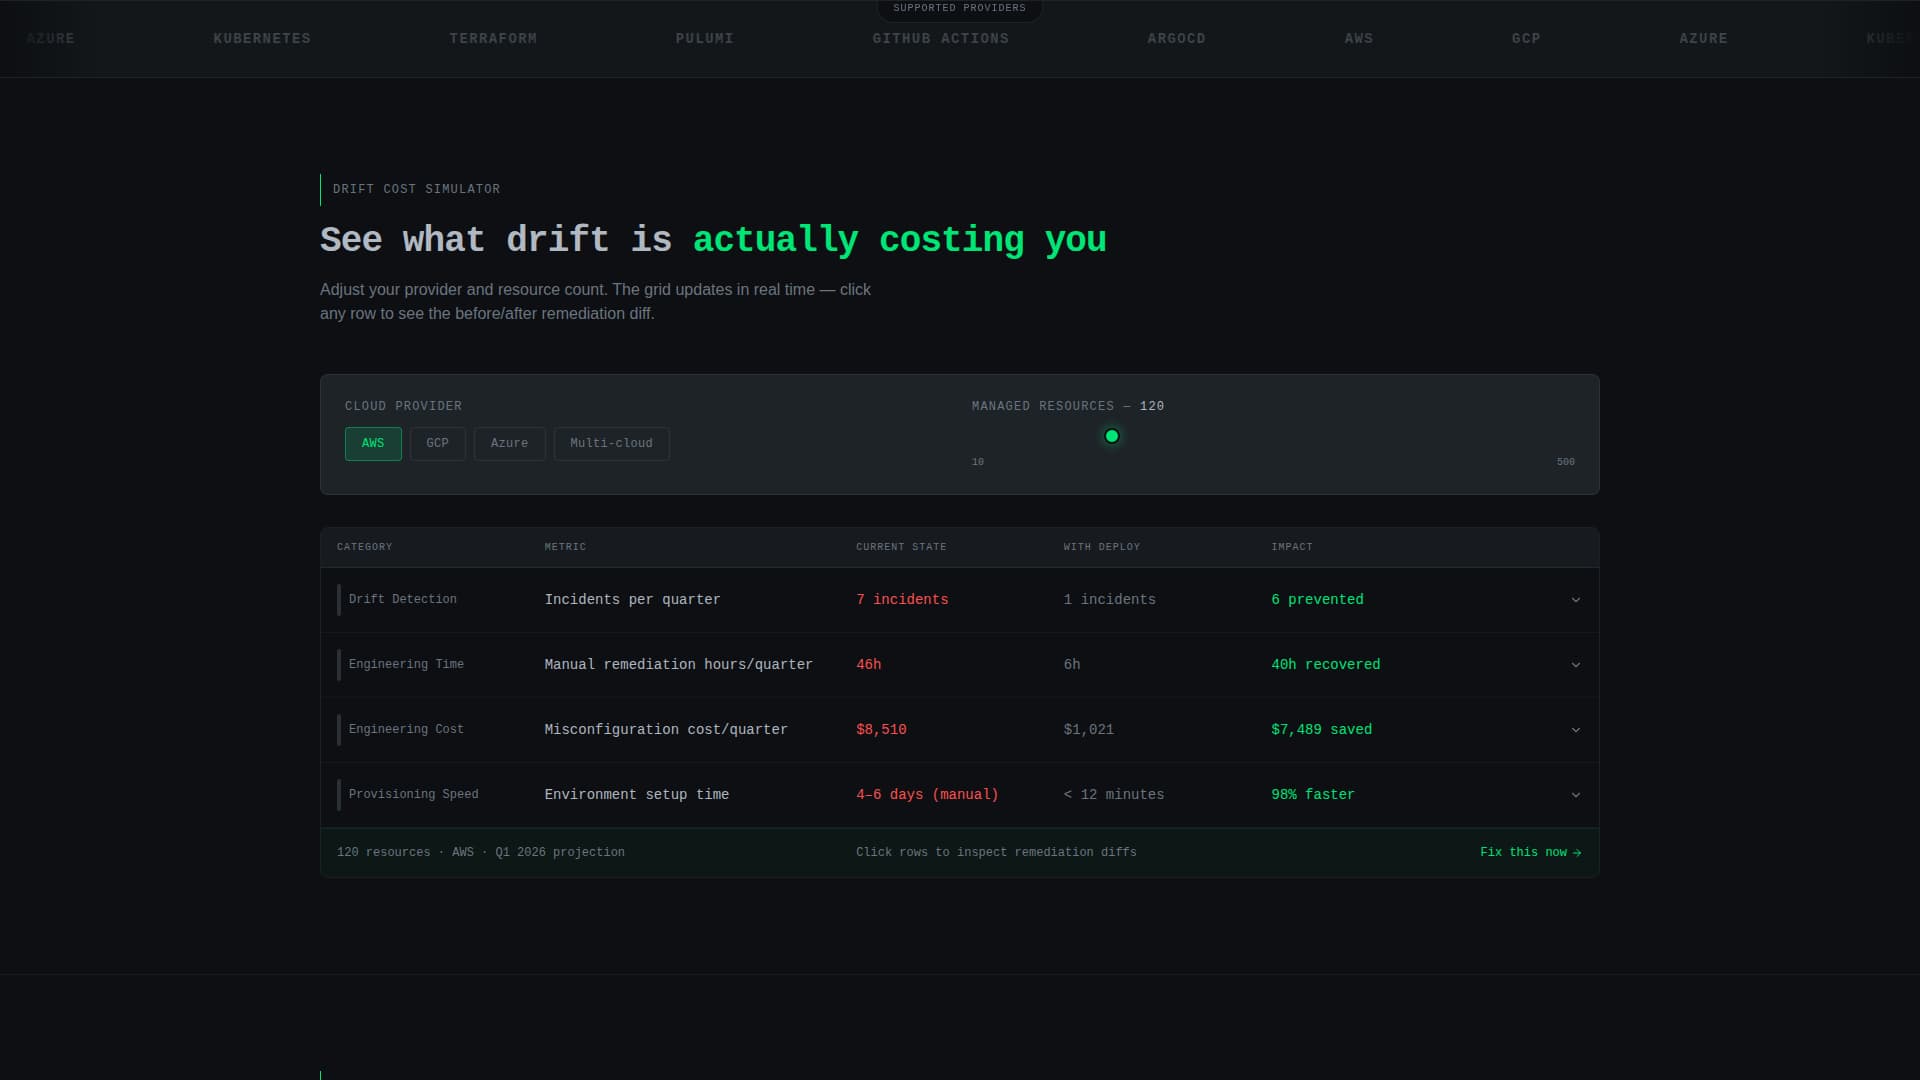Click the 'Supported Providers' badge

point(959,9)
